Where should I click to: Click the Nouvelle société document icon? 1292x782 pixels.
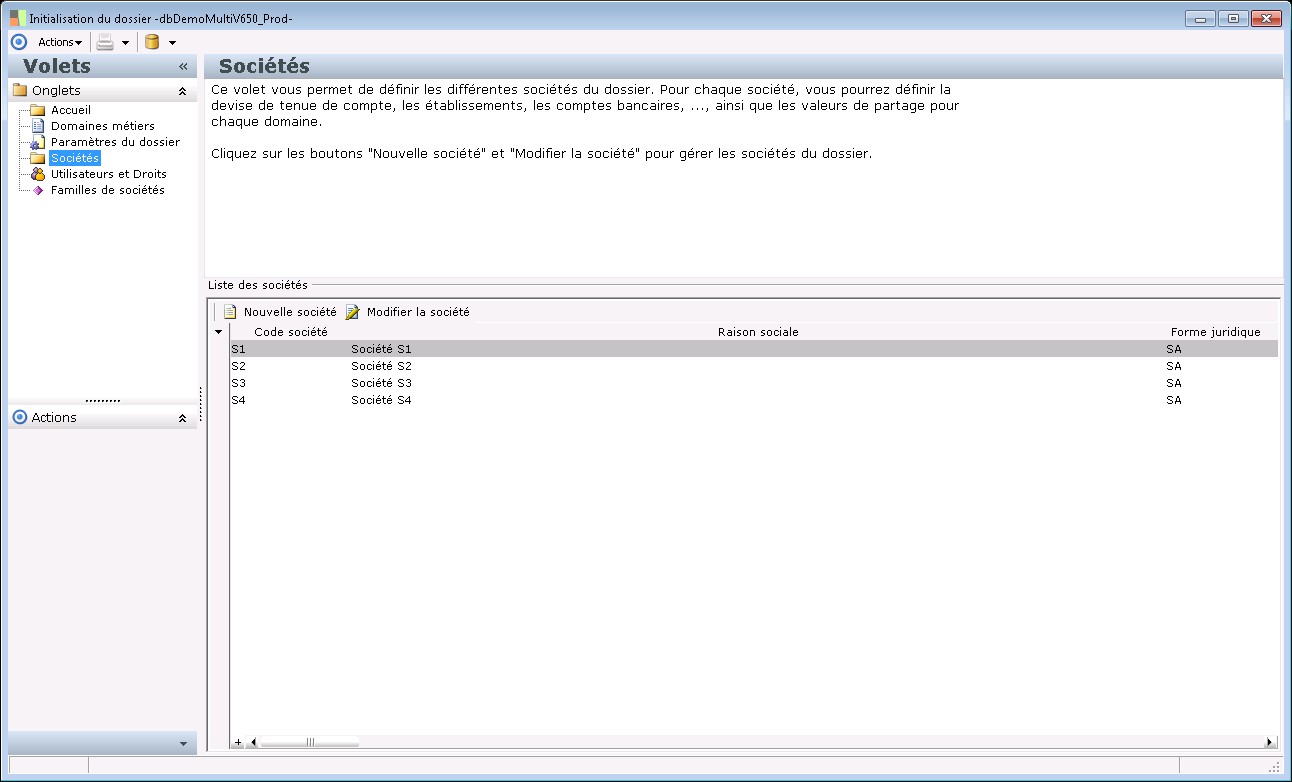[x=230, y=312]
